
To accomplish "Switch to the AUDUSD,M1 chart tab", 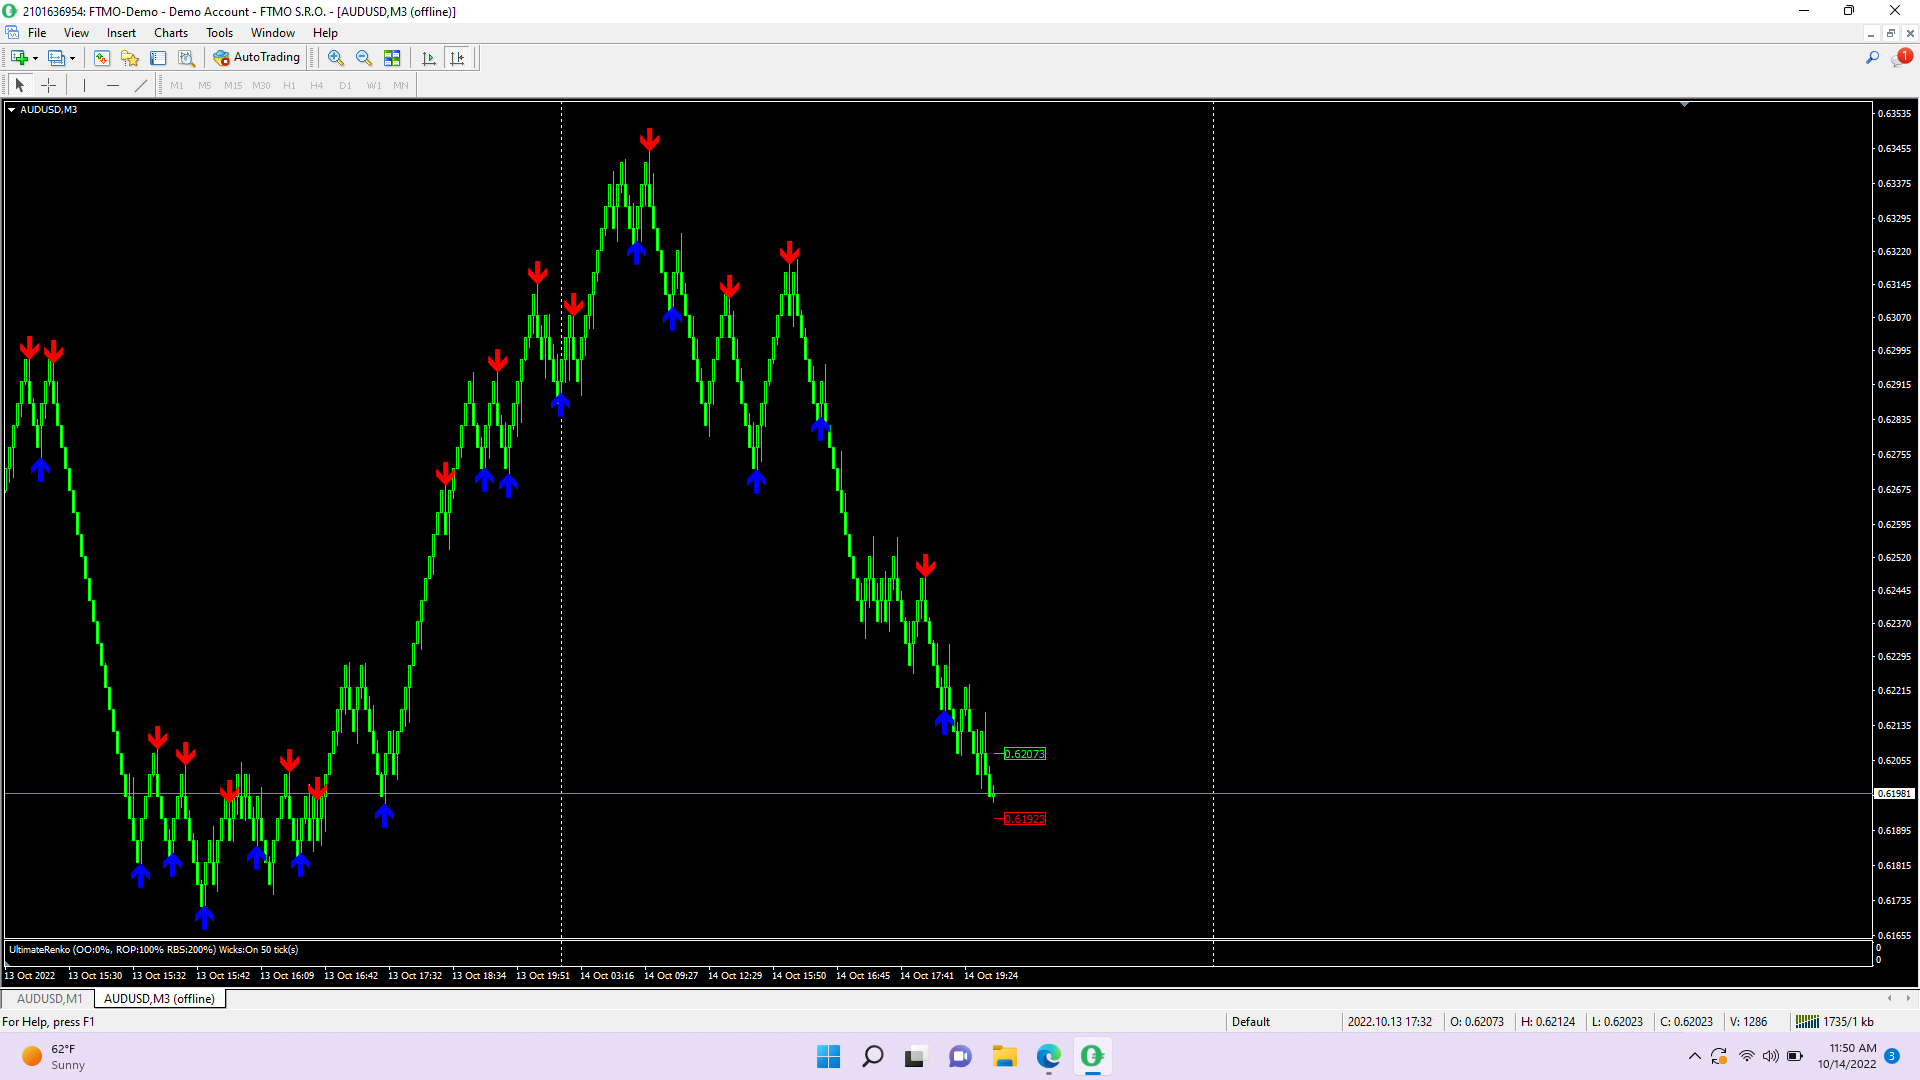I will pos(49,999).
